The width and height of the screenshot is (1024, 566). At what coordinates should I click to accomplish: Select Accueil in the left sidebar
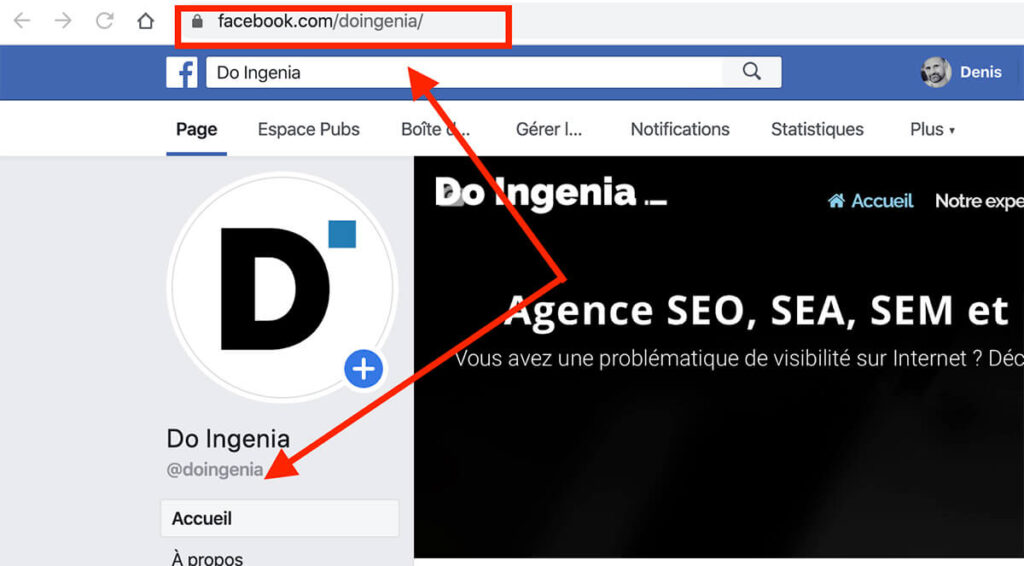tap(280, 518)
